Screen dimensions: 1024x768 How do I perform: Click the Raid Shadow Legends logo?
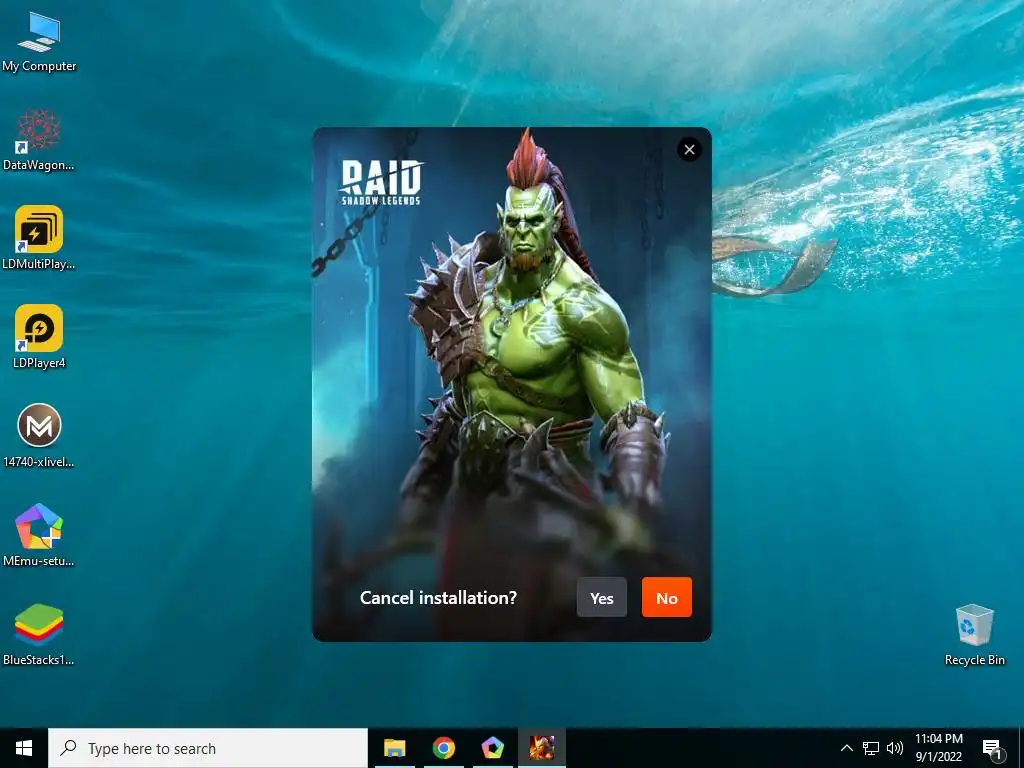381,182
